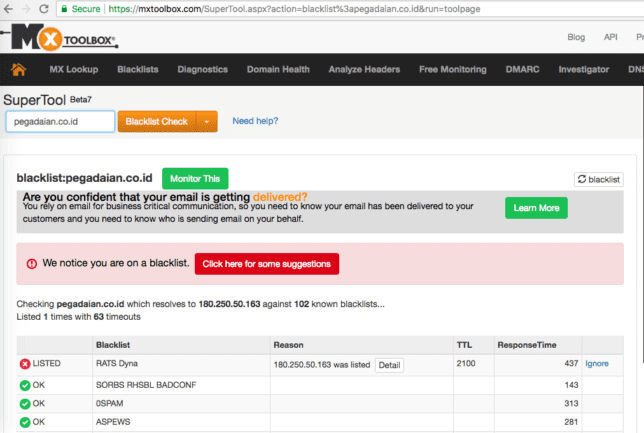Expand the Blacklist Check dropdown arrow
The height and width of the screenshot is (433, 644).
click(207, 121)
